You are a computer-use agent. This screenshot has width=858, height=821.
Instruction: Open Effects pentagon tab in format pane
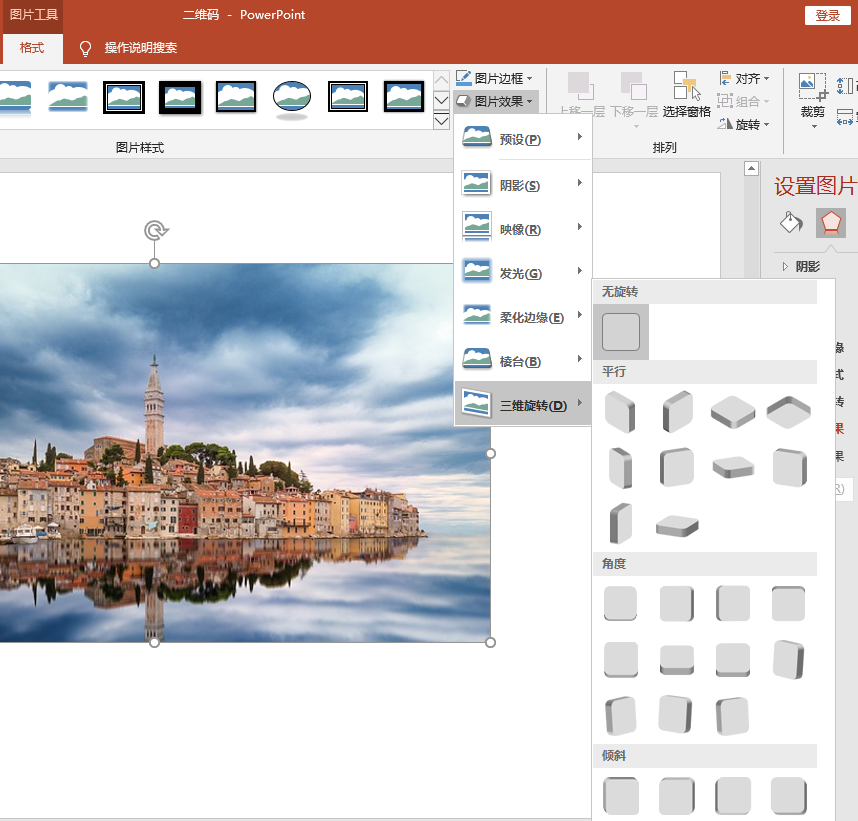point(831,222)
